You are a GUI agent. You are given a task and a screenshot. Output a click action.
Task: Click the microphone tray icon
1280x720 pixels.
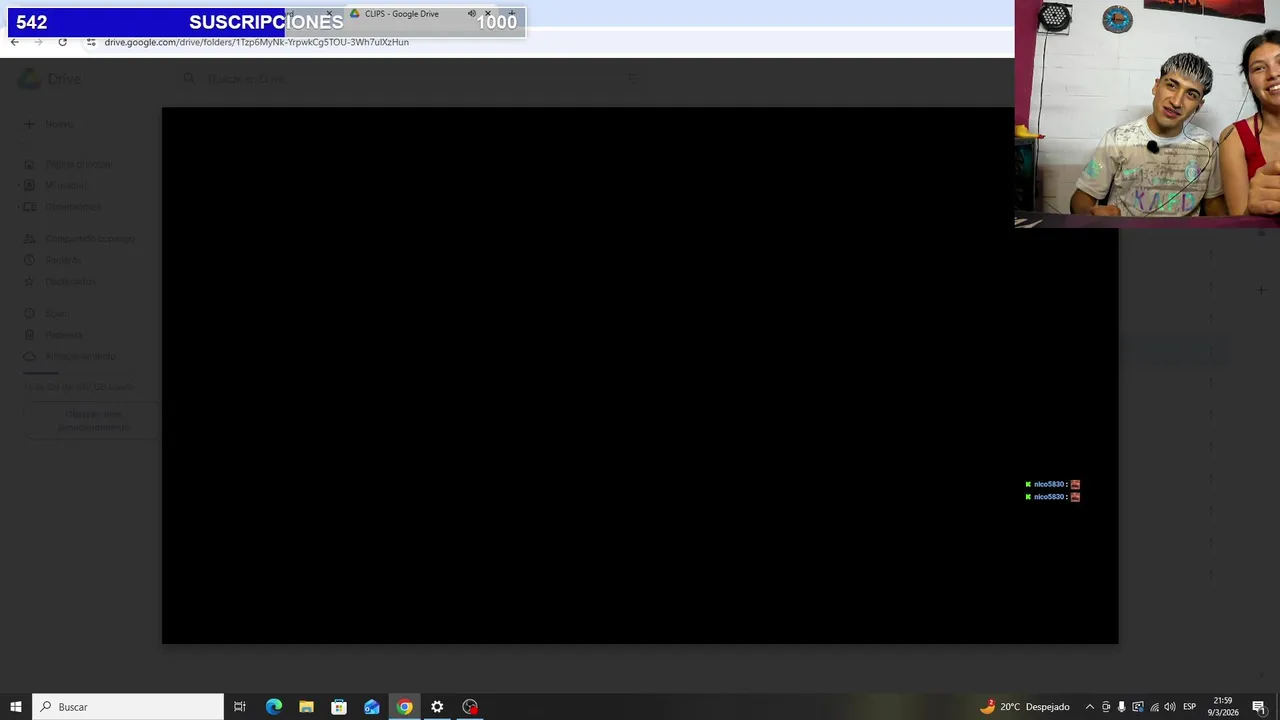point(1121,707)
